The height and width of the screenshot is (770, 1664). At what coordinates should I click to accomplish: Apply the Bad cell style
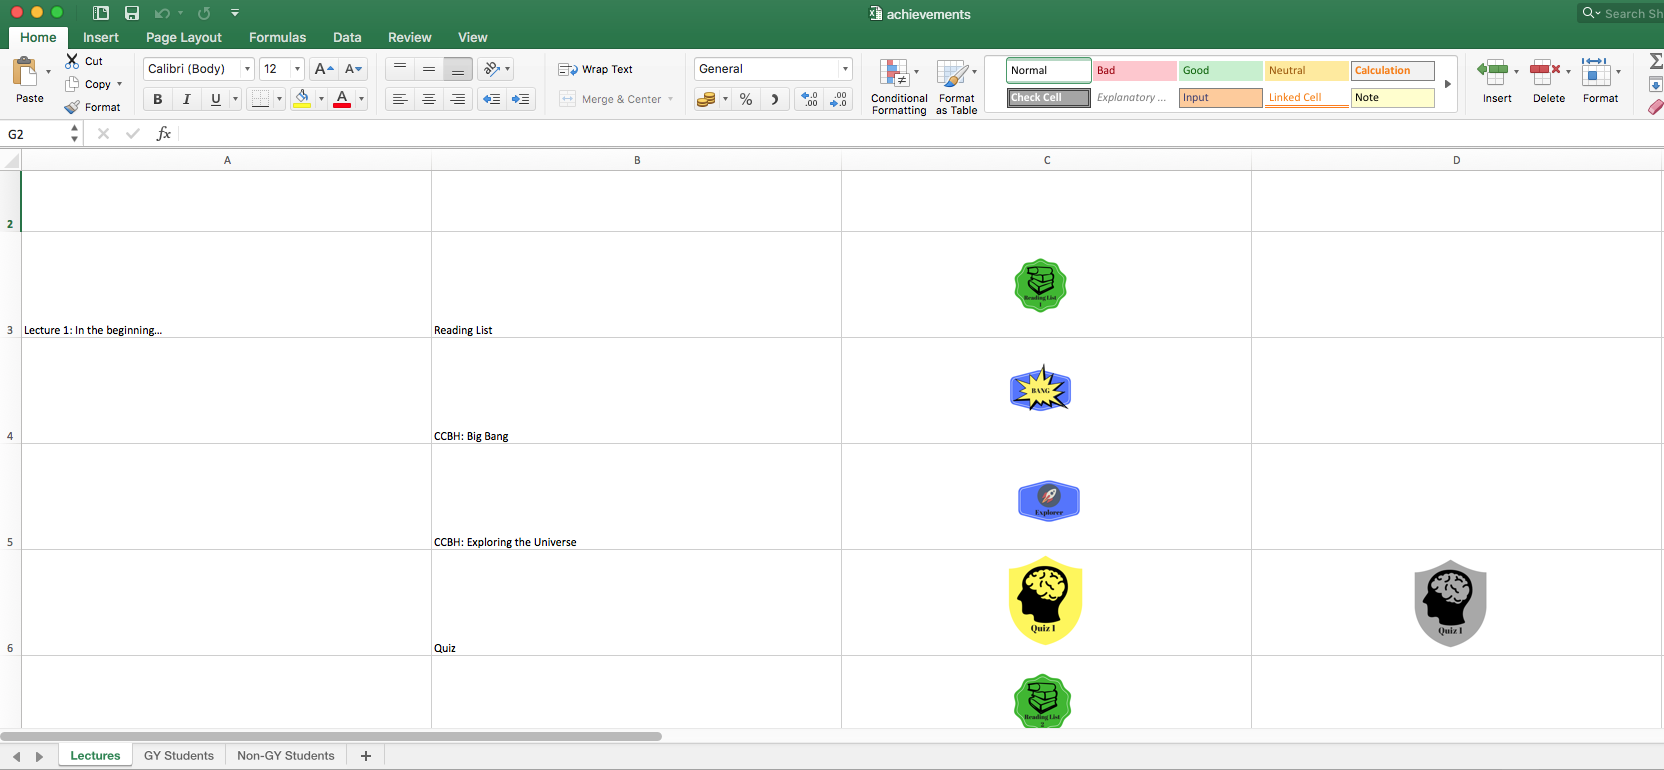pyautogui.click(x=1134, y=71)
